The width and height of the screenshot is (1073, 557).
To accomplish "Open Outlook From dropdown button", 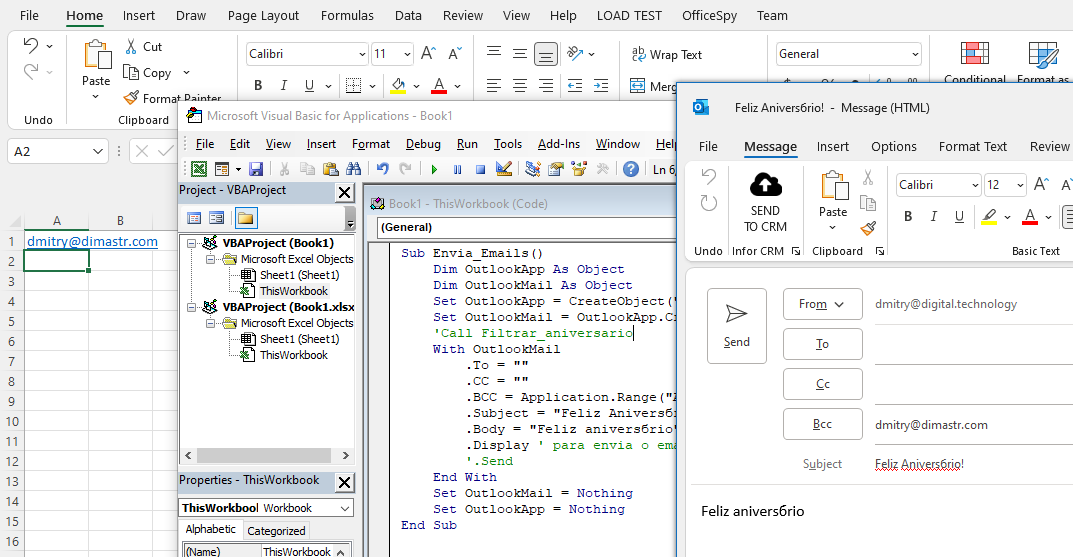I will click(822, 305).
